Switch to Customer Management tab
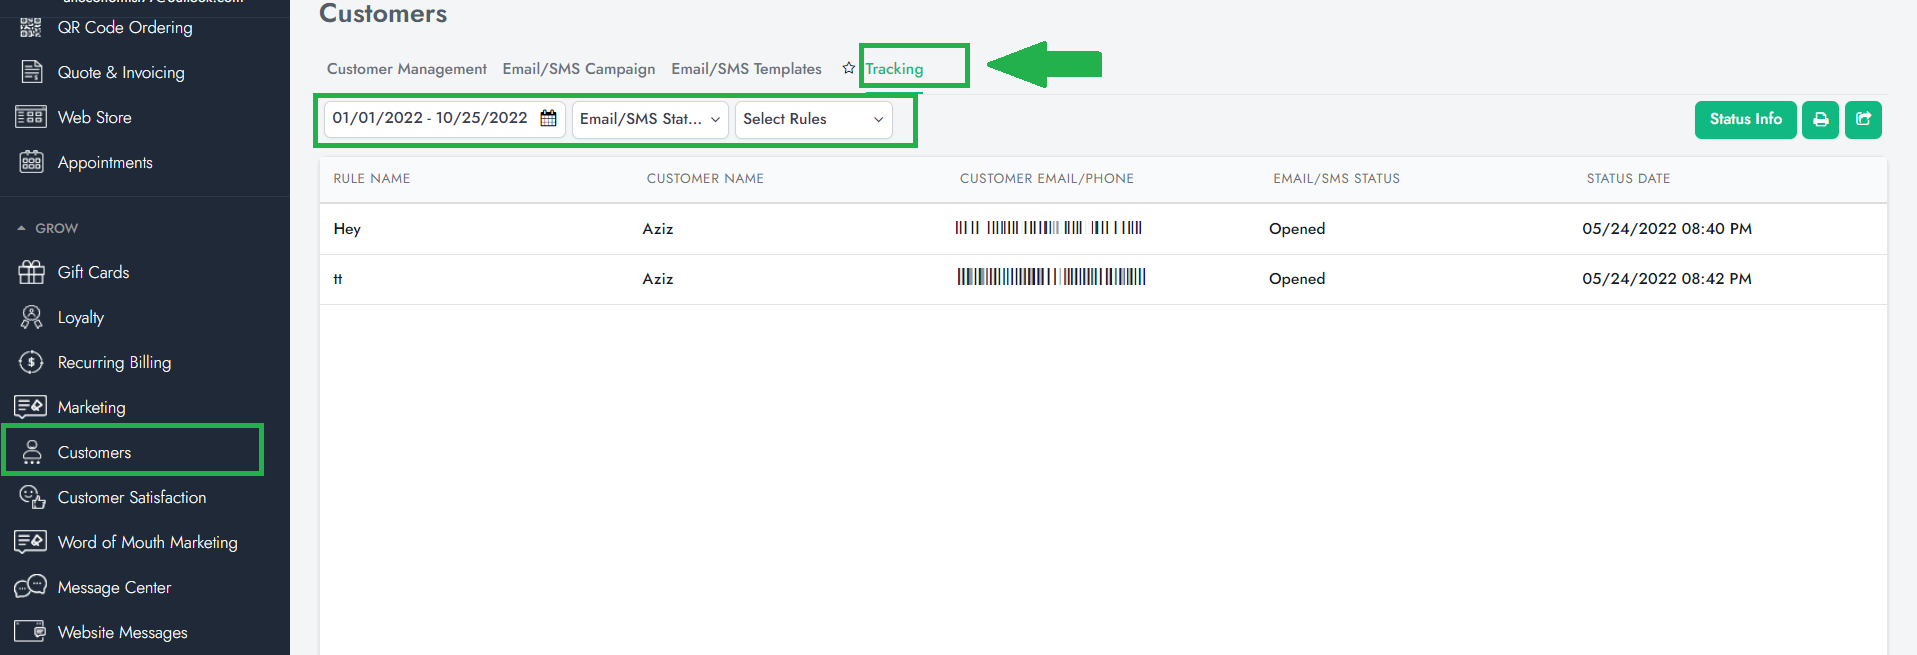This screenshot has height=655, width=1917. tap(406, 69)
